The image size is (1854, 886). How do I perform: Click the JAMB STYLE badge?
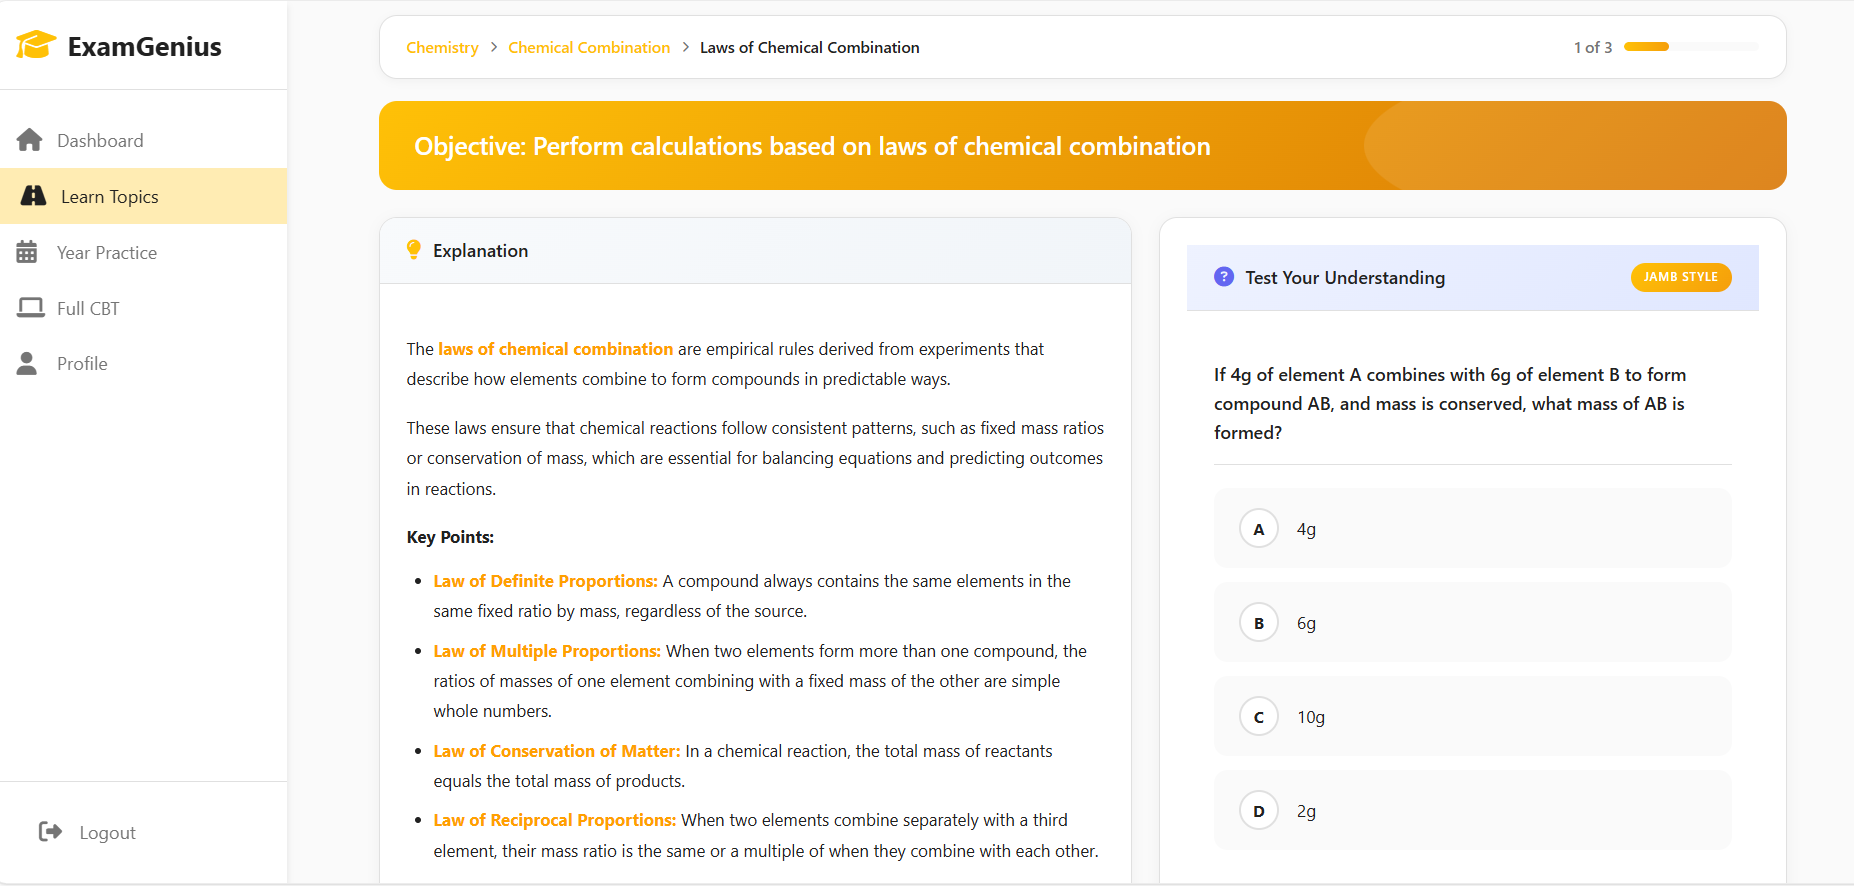(x=1681, y=277)
